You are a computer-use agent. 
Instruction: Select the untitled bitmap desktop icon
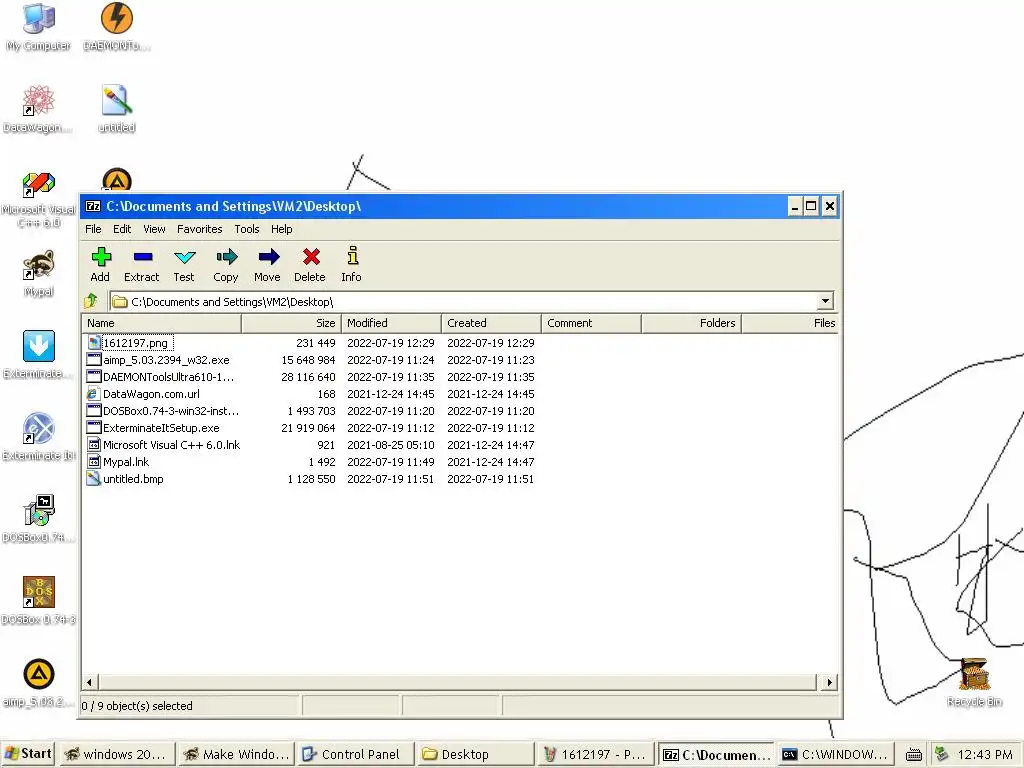[116, 101]
